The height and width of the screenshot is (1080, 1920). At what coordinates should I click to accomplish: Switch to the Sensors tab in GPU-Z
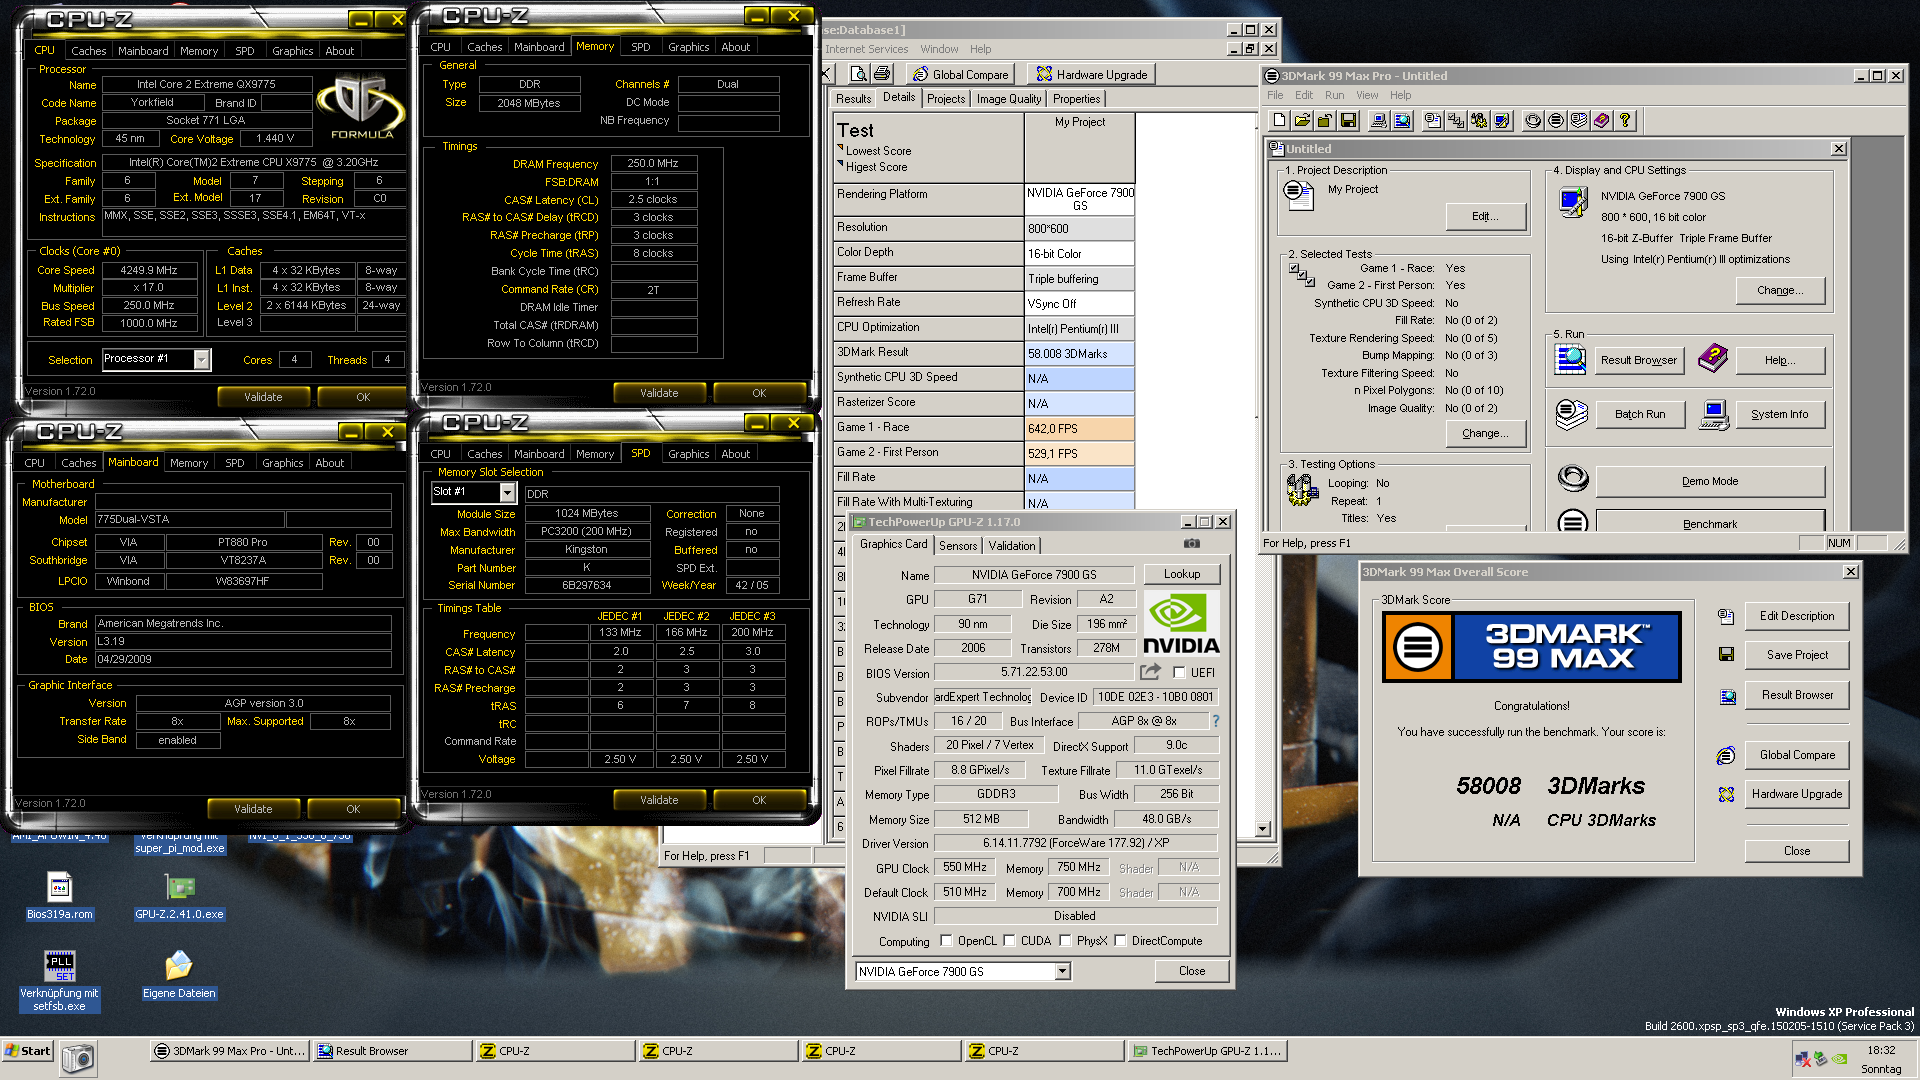pos(958,546)
